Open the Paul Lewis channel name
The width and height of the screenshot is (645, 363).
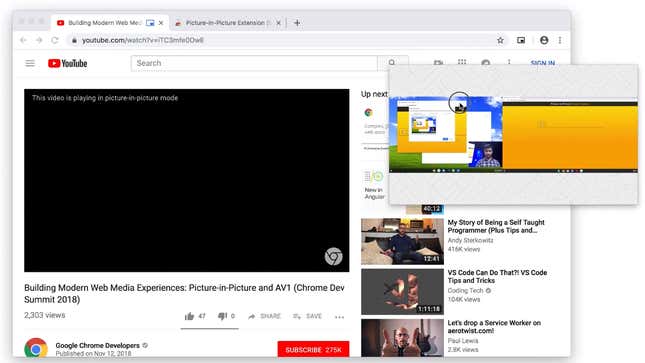[x=463, y=341]
